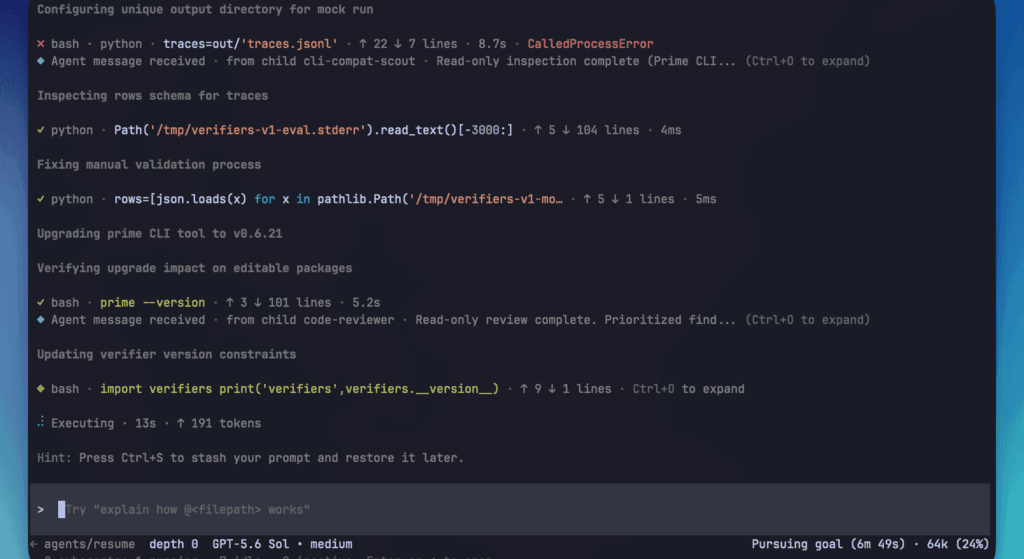Click the checkmark icon before Path read_text command
This screenshot has width=1024, height=559.
[x=40, y=130]
